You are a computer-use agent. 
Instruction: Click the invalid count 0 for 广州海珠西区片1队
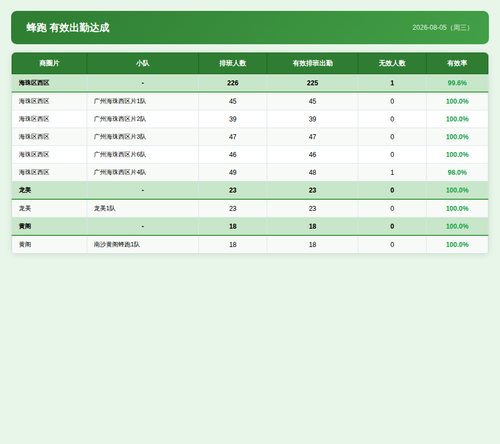(392, 101)
